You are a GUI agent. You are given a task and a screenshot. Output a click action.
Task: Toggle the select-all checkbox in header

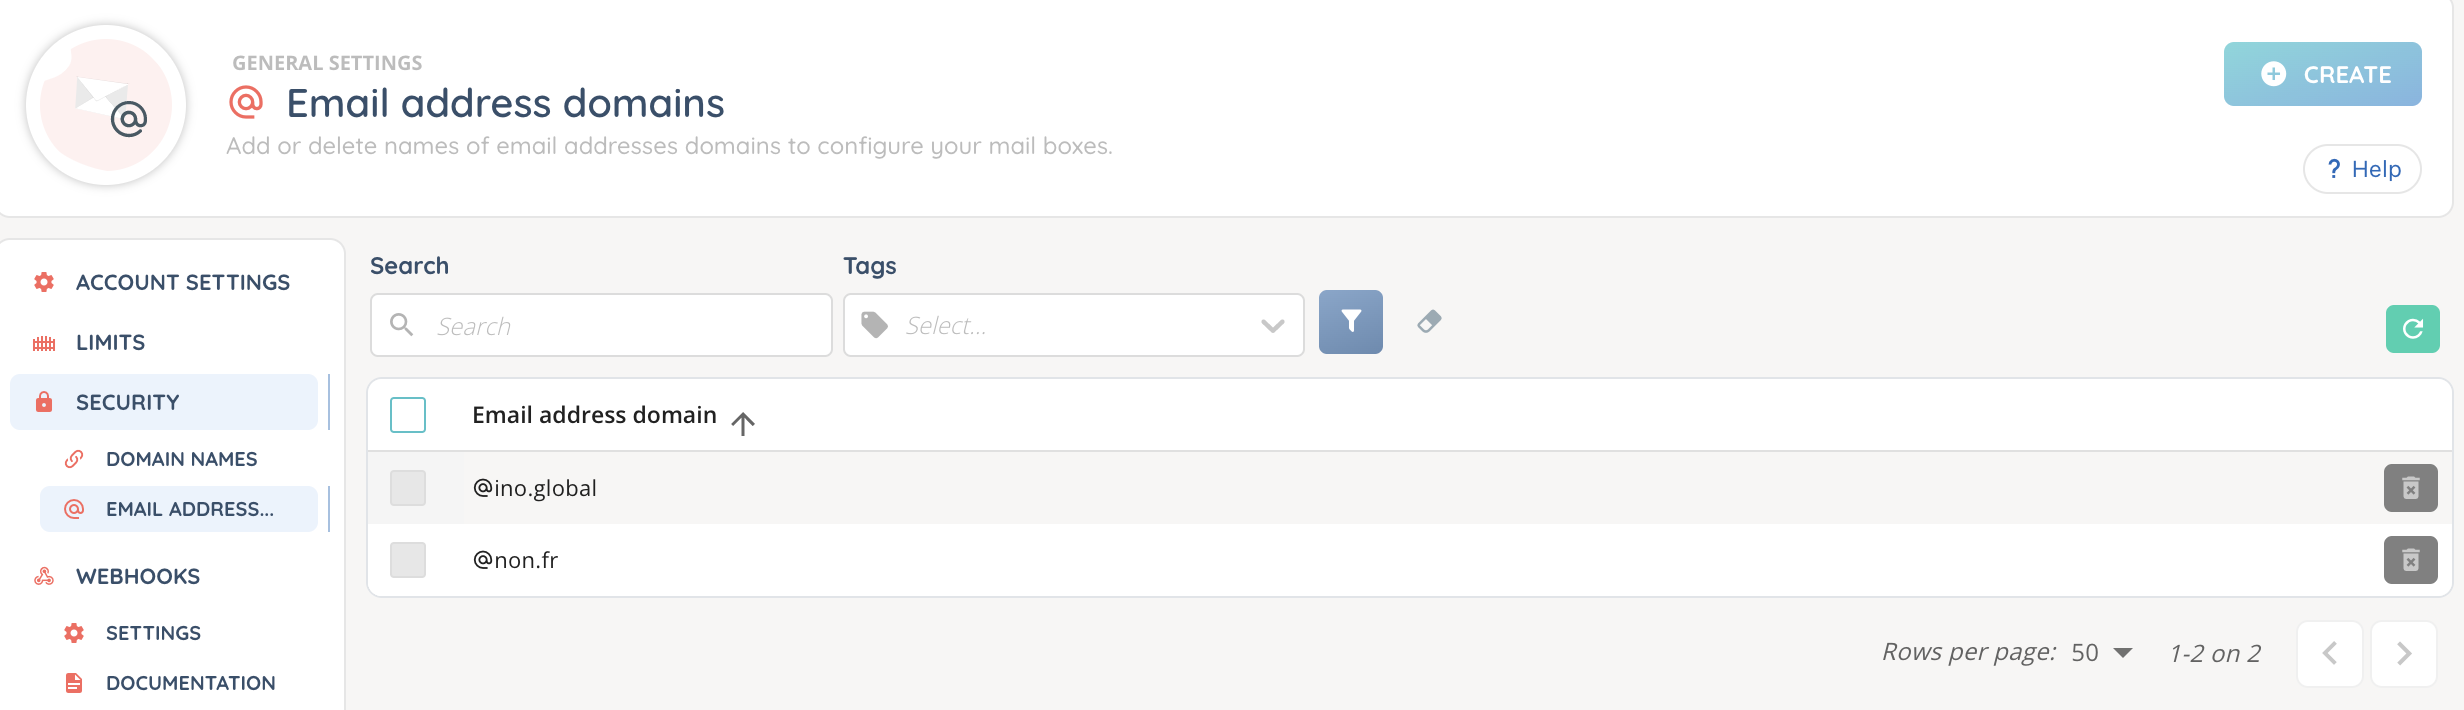tap(408, 415)
